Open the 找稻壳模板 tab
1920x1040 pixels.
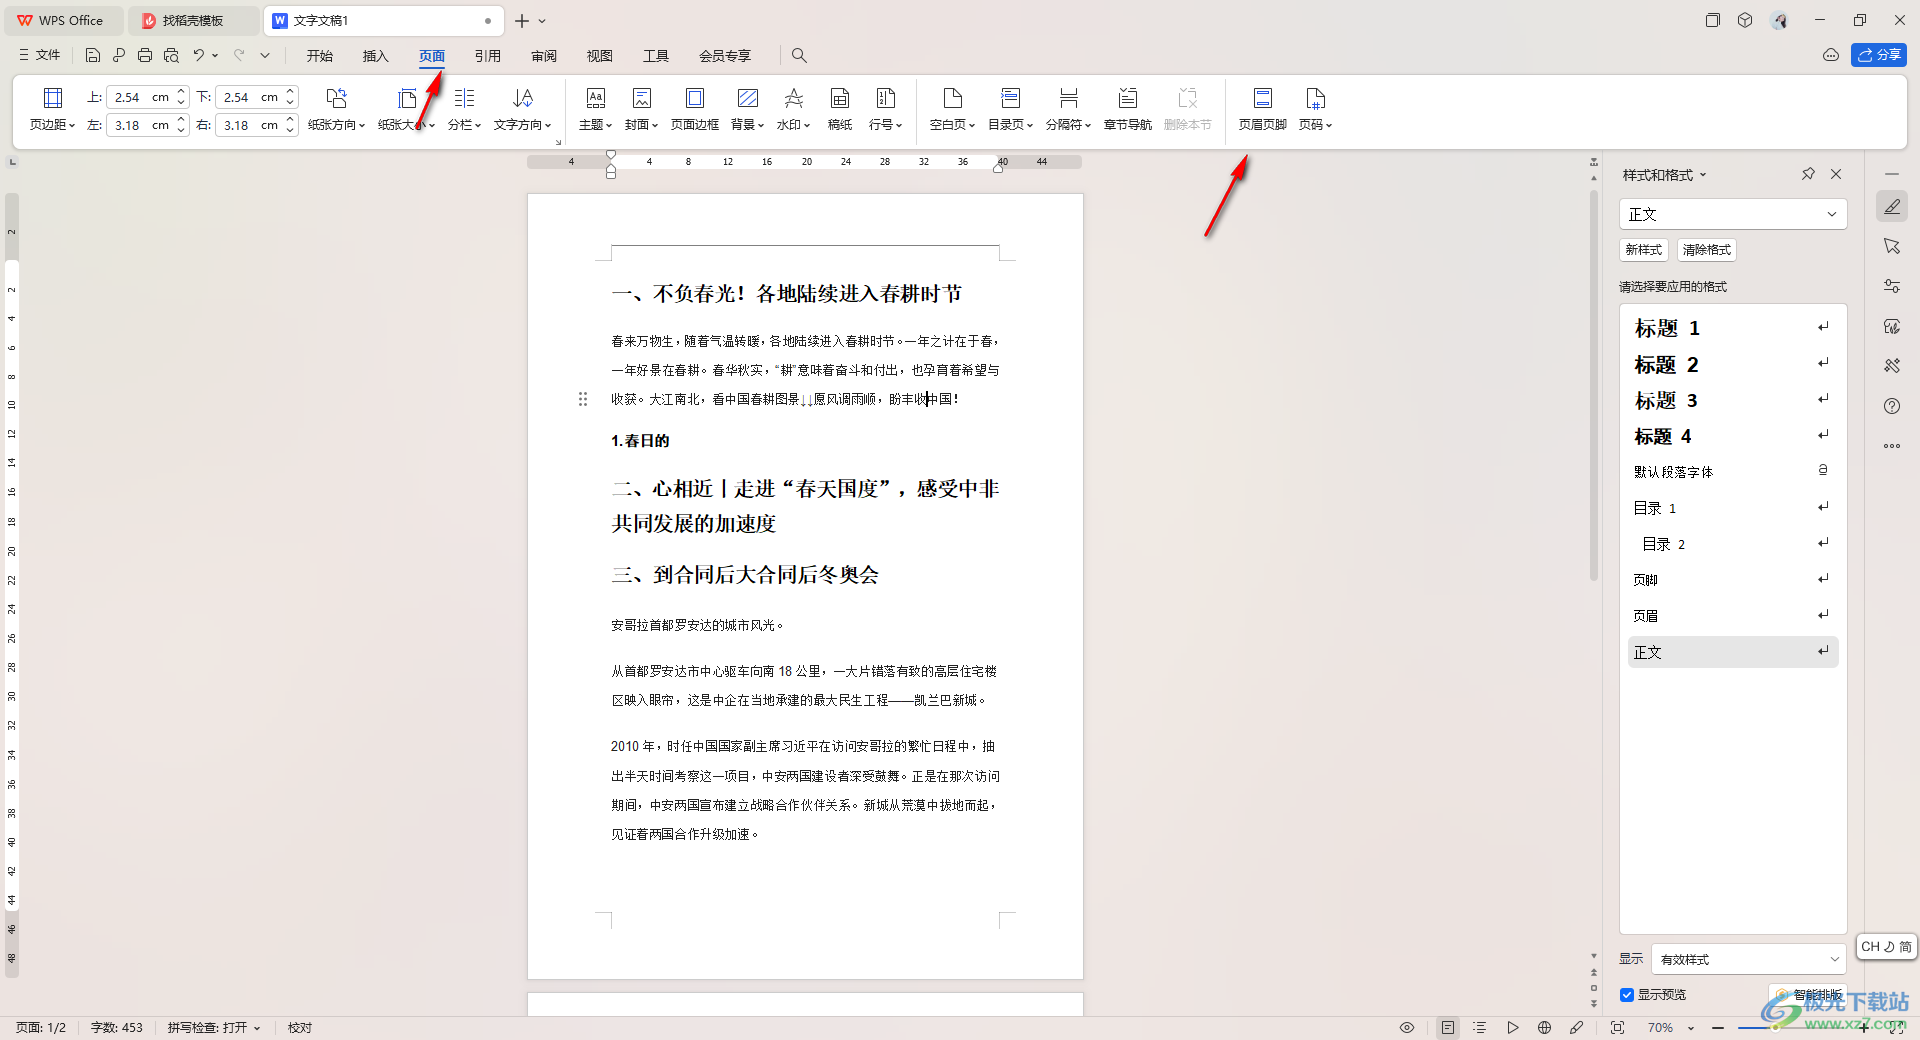[x=192, y=20]
